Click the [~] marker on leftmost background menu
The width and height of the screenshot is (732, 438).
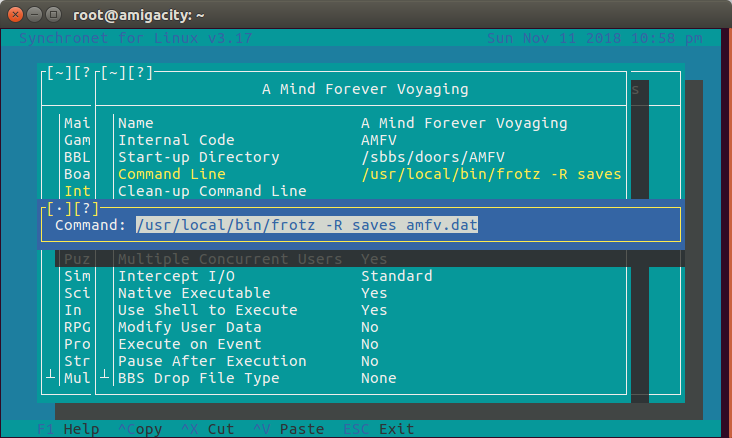[59, 73]
